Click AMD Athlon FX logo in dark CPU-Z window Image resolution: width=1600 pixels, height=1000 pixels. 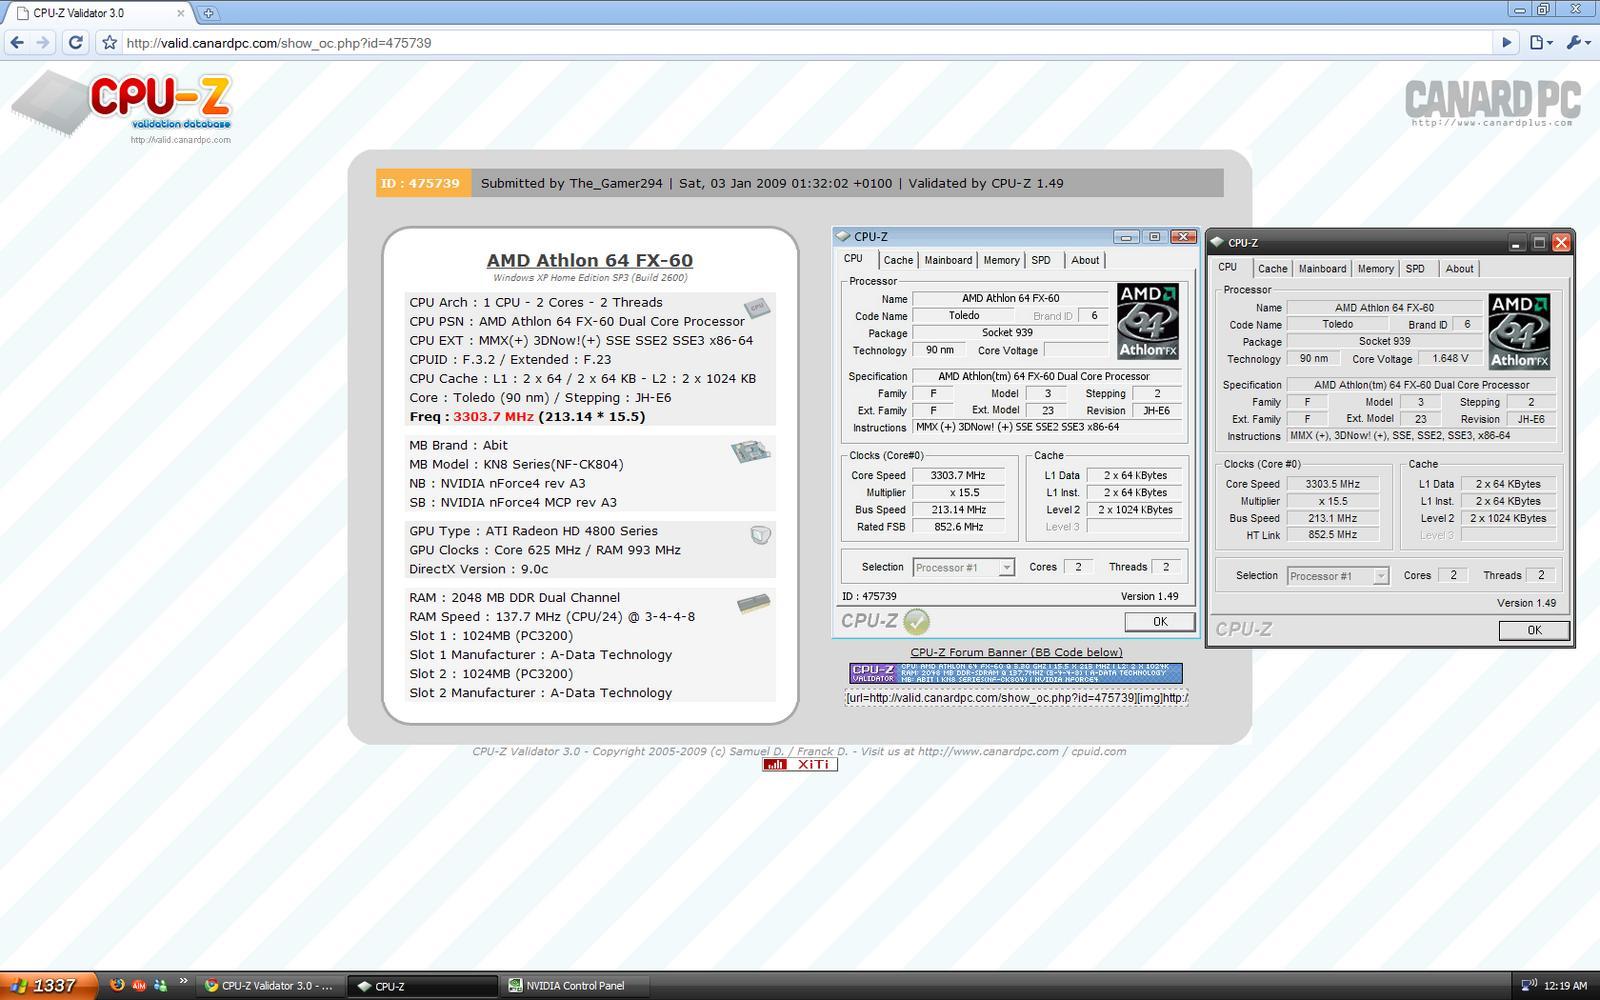pos(1519,331)
